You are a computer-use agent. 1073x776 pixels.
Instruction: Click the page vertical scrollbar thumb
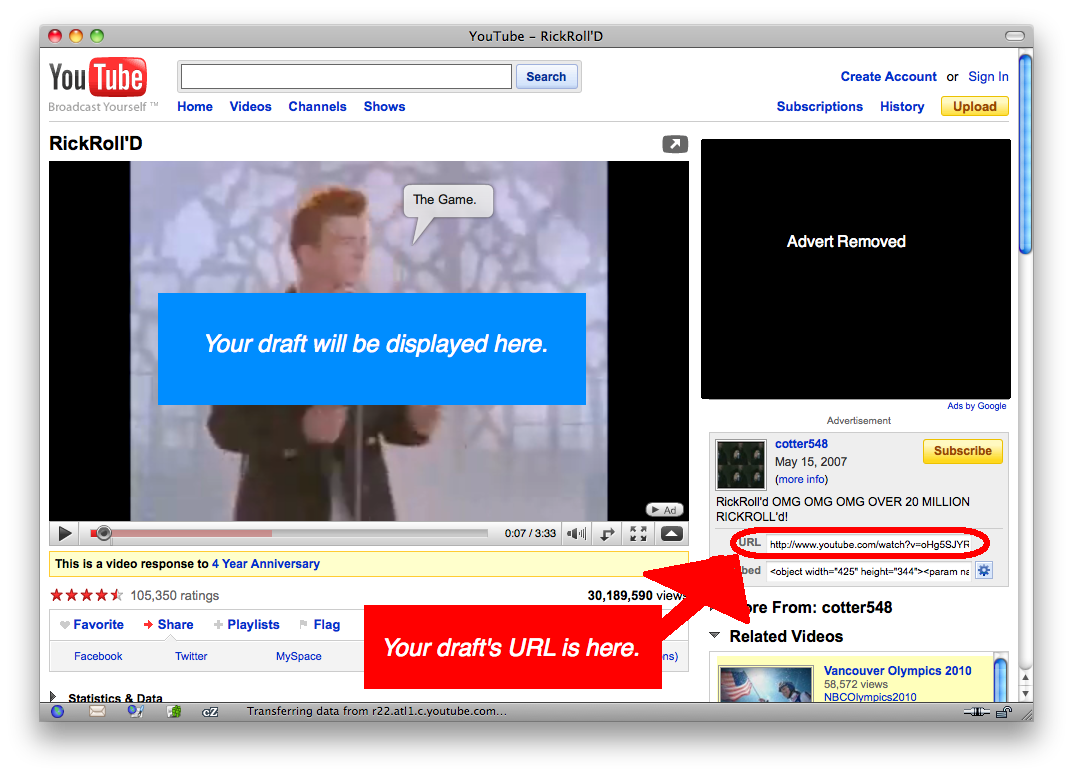[1025, 154]
